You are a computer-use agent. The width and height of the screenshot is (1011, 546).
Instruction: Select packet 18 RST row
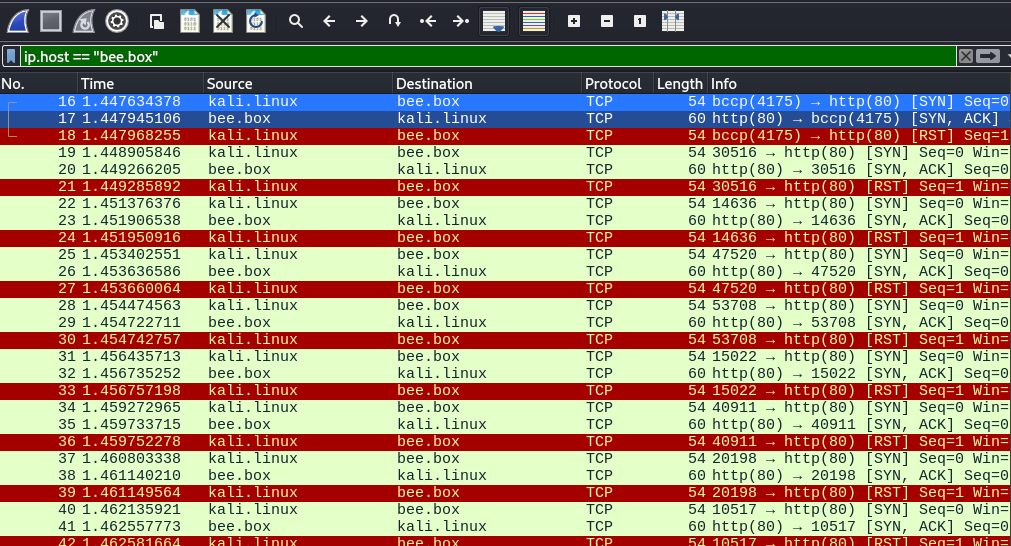pyautogui.click(x=506, y=135)
